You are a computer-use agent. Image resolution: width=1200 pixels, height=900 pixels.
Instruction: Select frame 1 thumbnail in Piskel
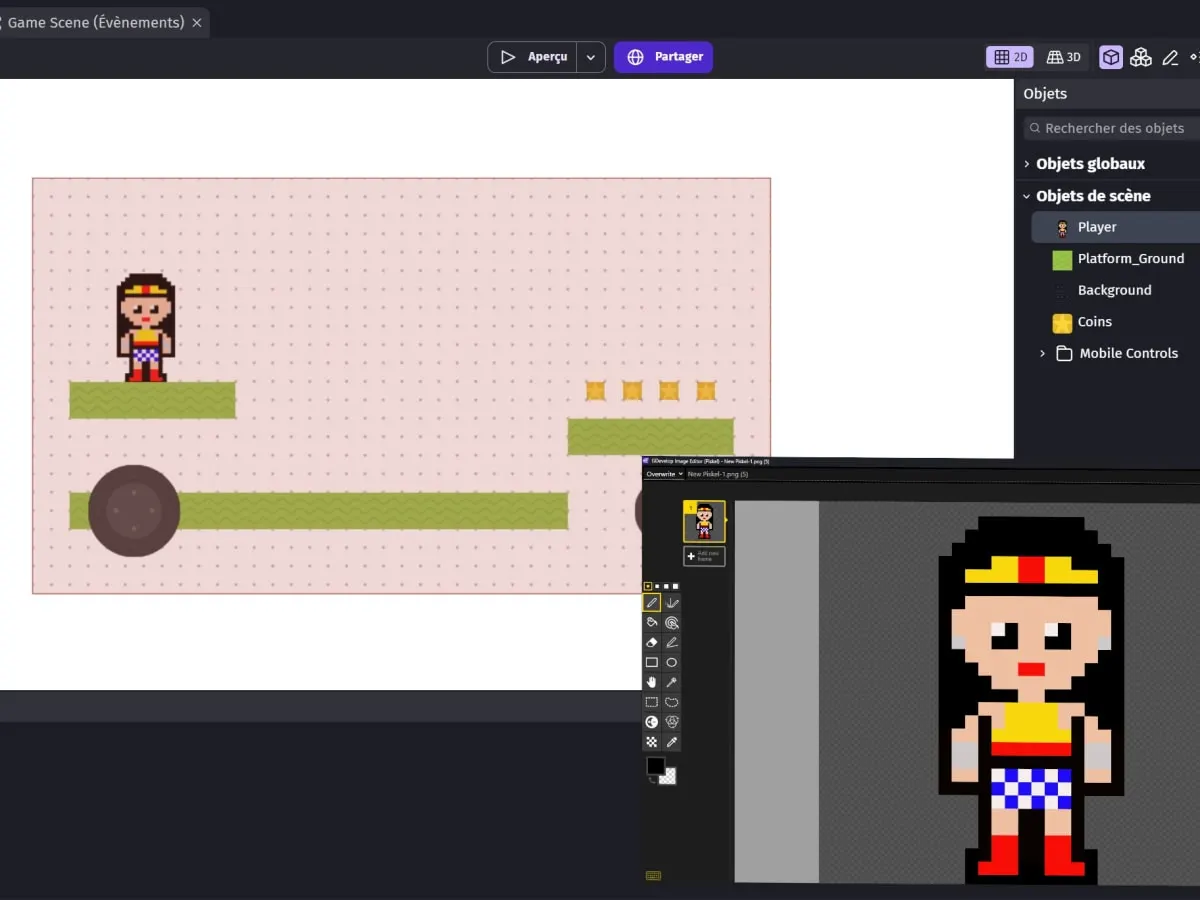point(704,521)
